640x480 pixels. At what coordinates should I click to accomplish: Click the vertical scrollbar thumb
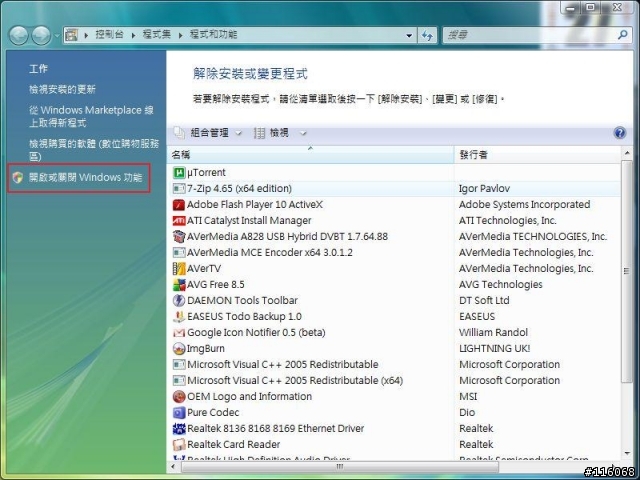[x=627, y=271]
